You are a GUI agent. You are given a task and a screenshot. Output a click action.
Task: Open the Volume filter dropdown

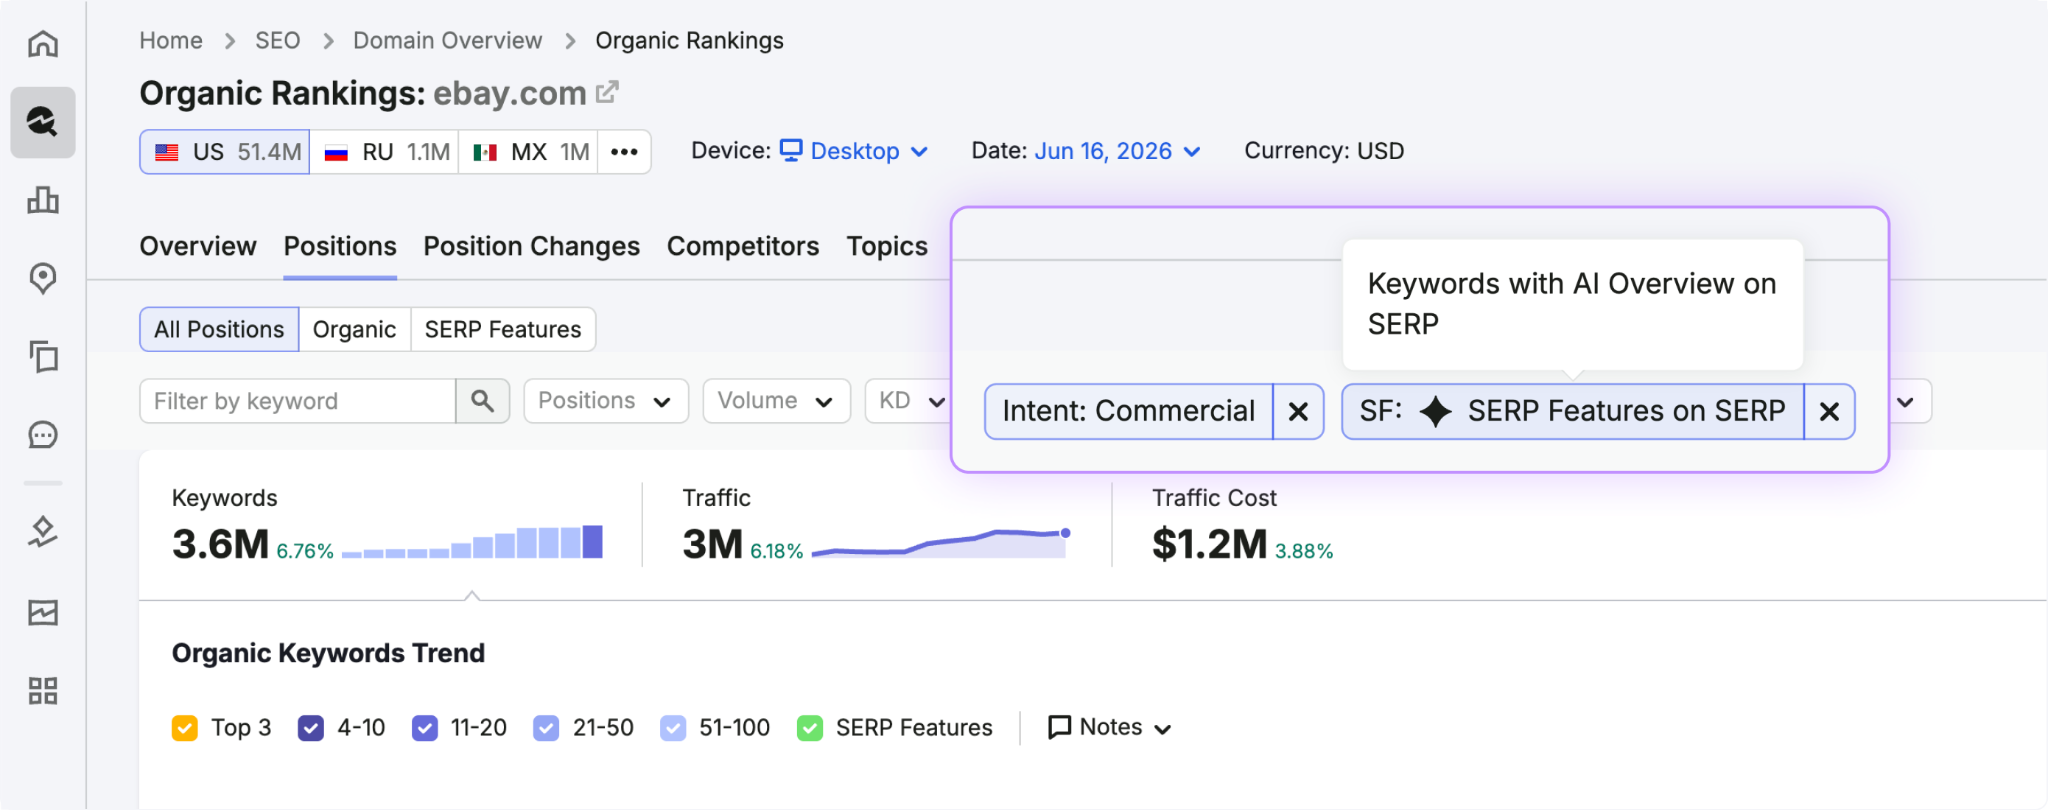pos(776,401)
